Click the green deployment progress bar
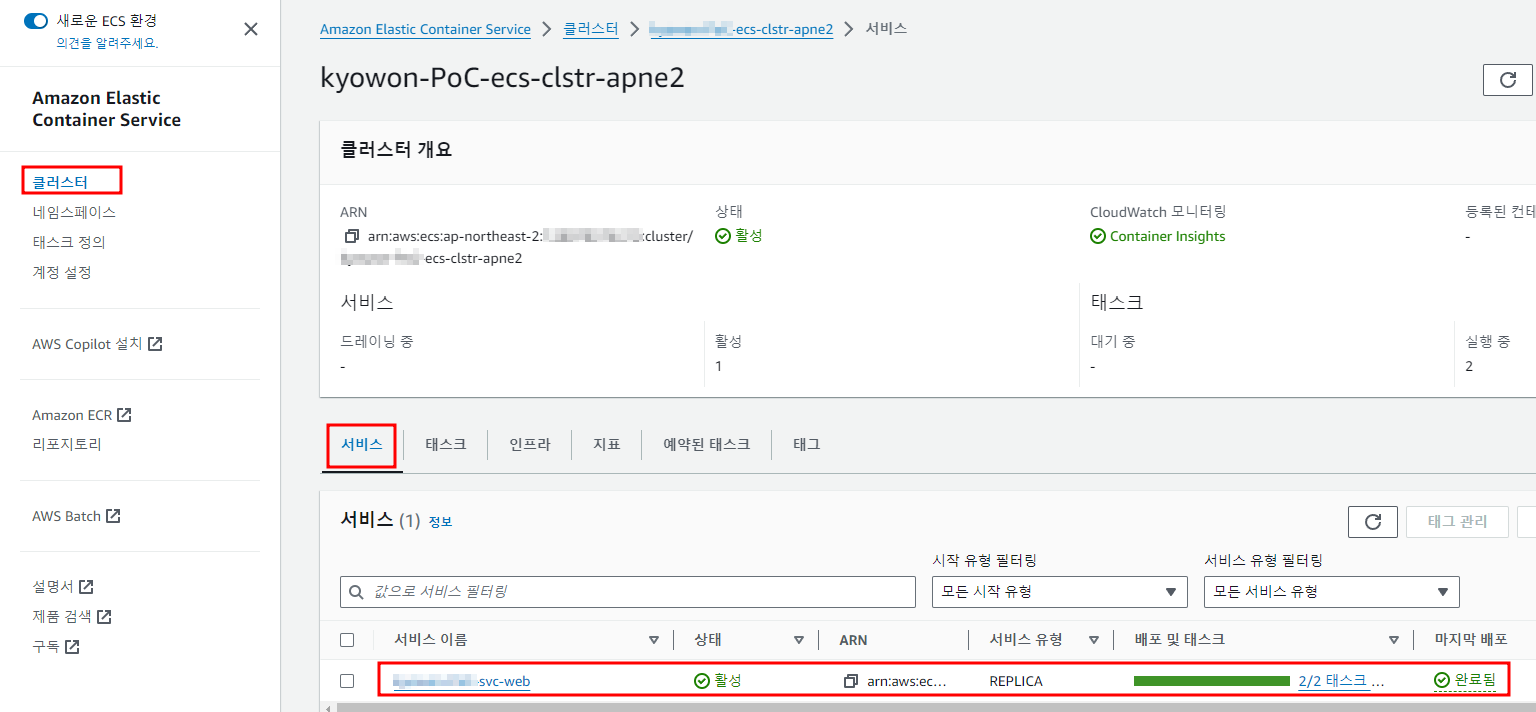 (x=1211, y=681)
